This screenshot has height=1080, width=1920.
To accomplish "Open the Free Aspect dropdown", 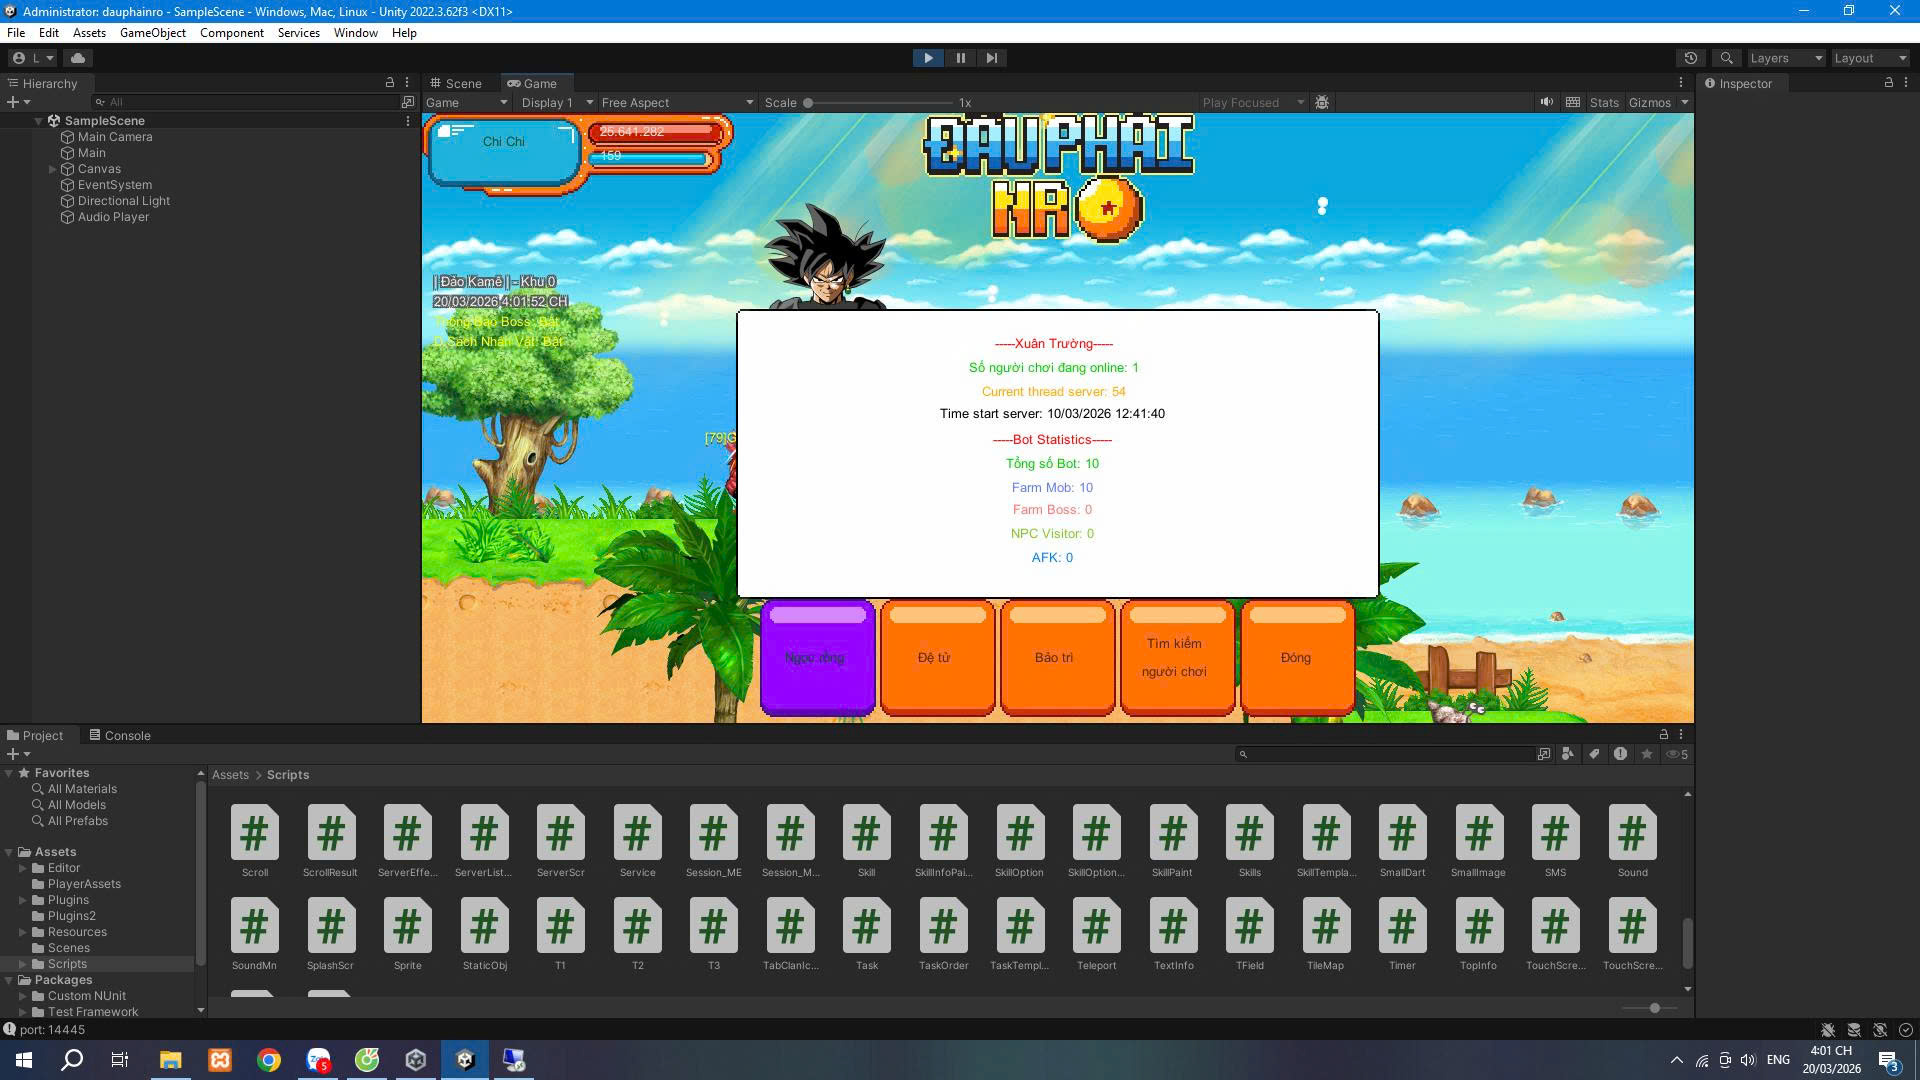I will click(x=677, y=102).
